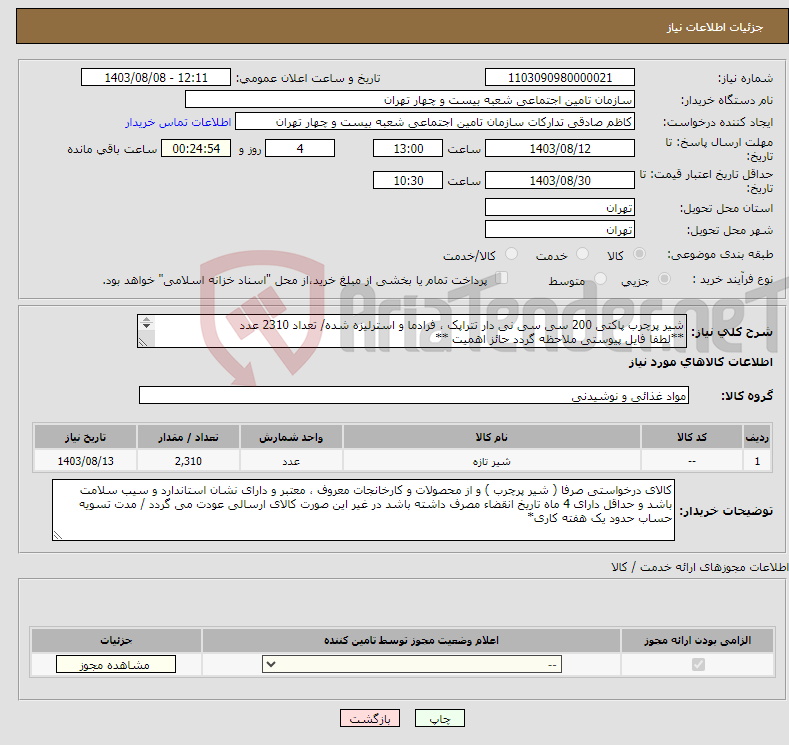Select the جزیی purchase type radio
The height and width of the screenshot is (745, 789).
664,278
